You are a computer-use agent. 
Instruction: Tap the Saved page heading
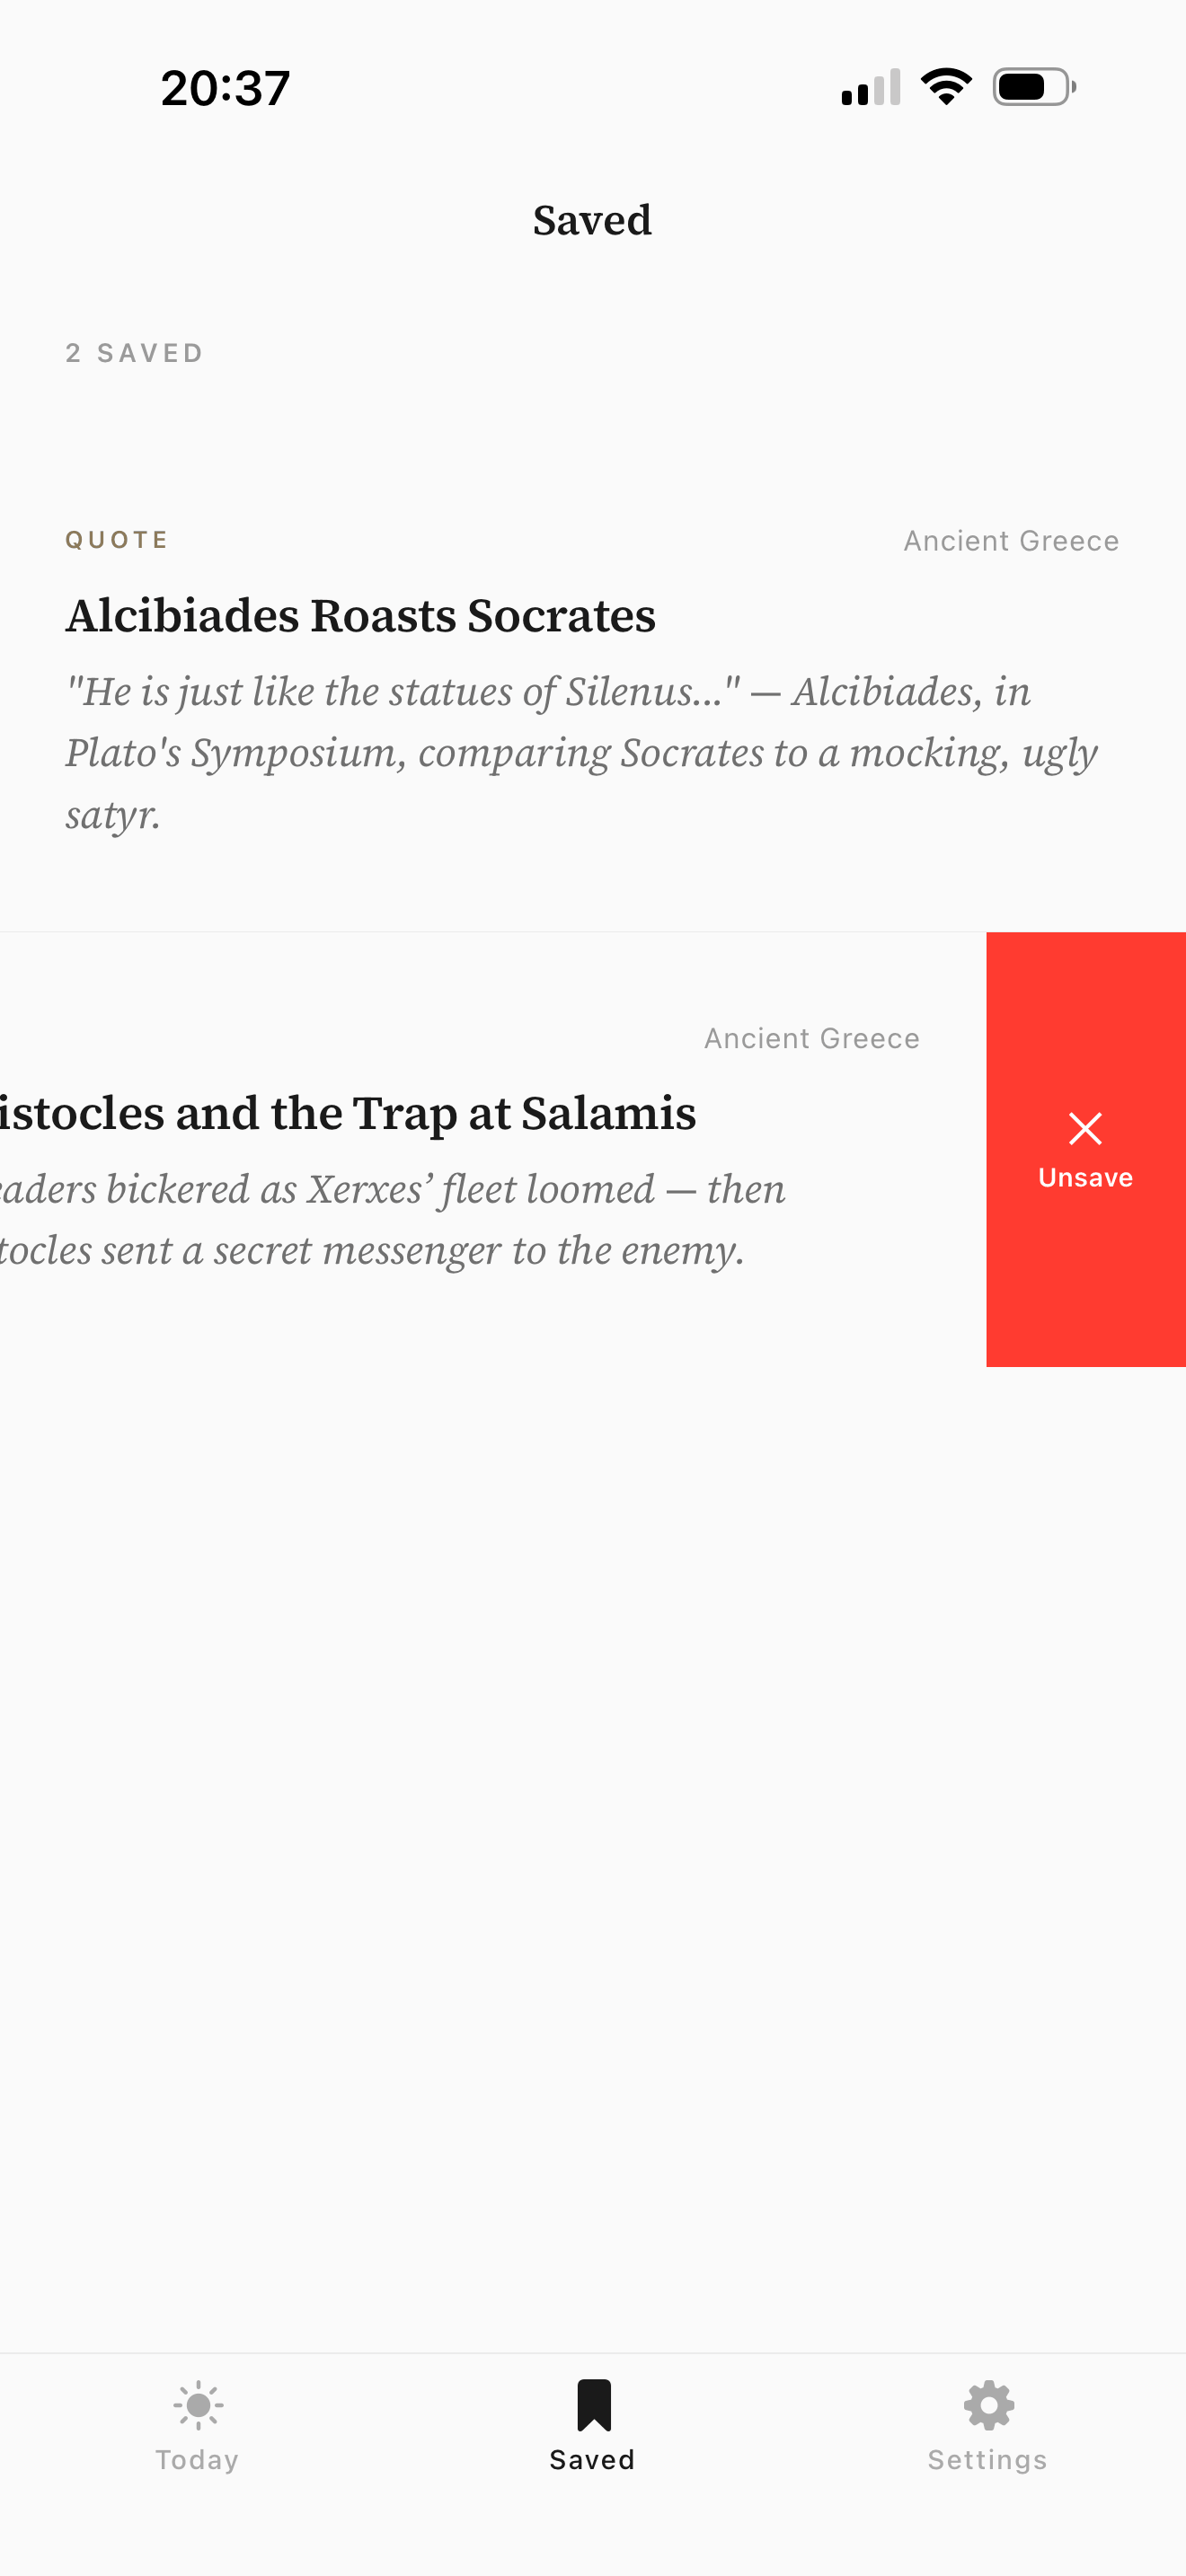[592, 220]
